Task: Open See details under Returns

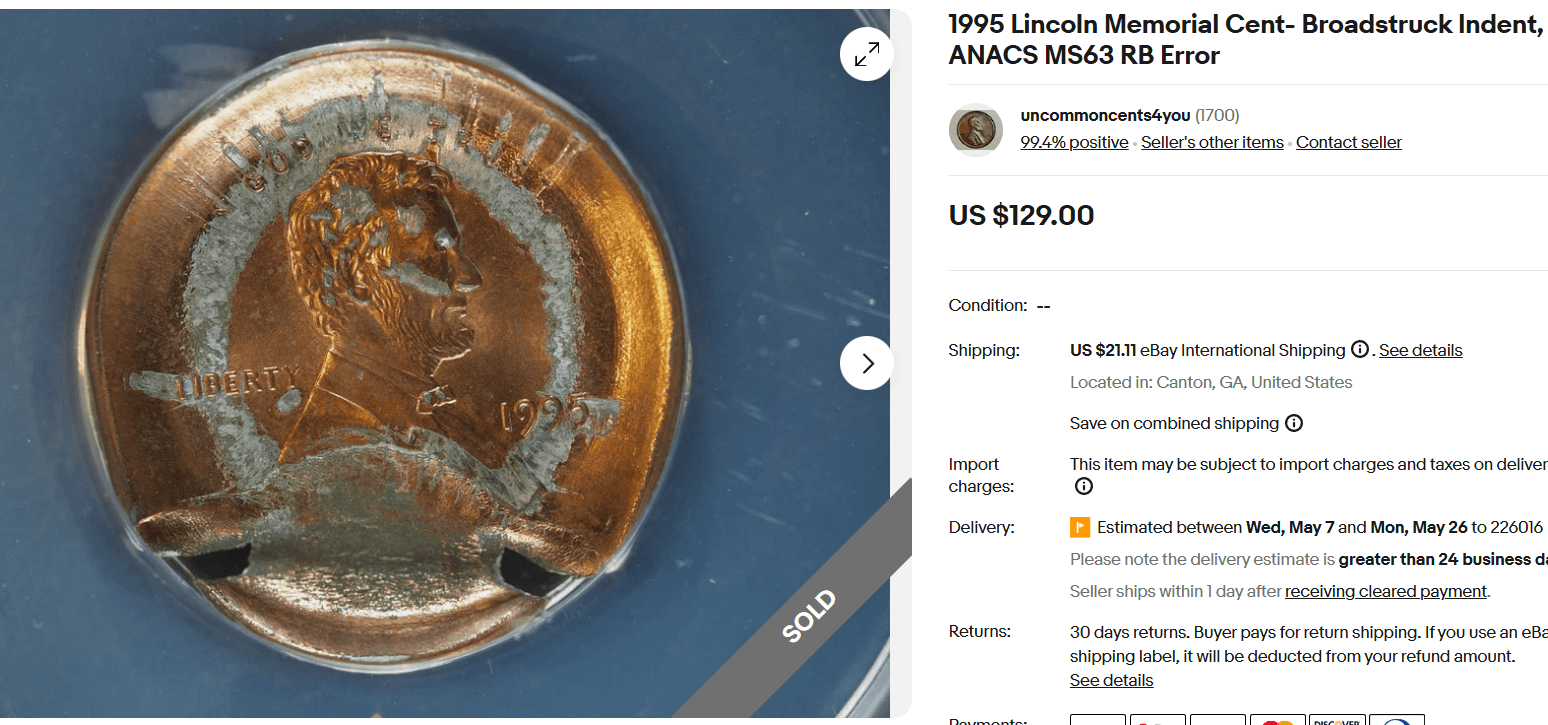Action: pos(1111,679)
